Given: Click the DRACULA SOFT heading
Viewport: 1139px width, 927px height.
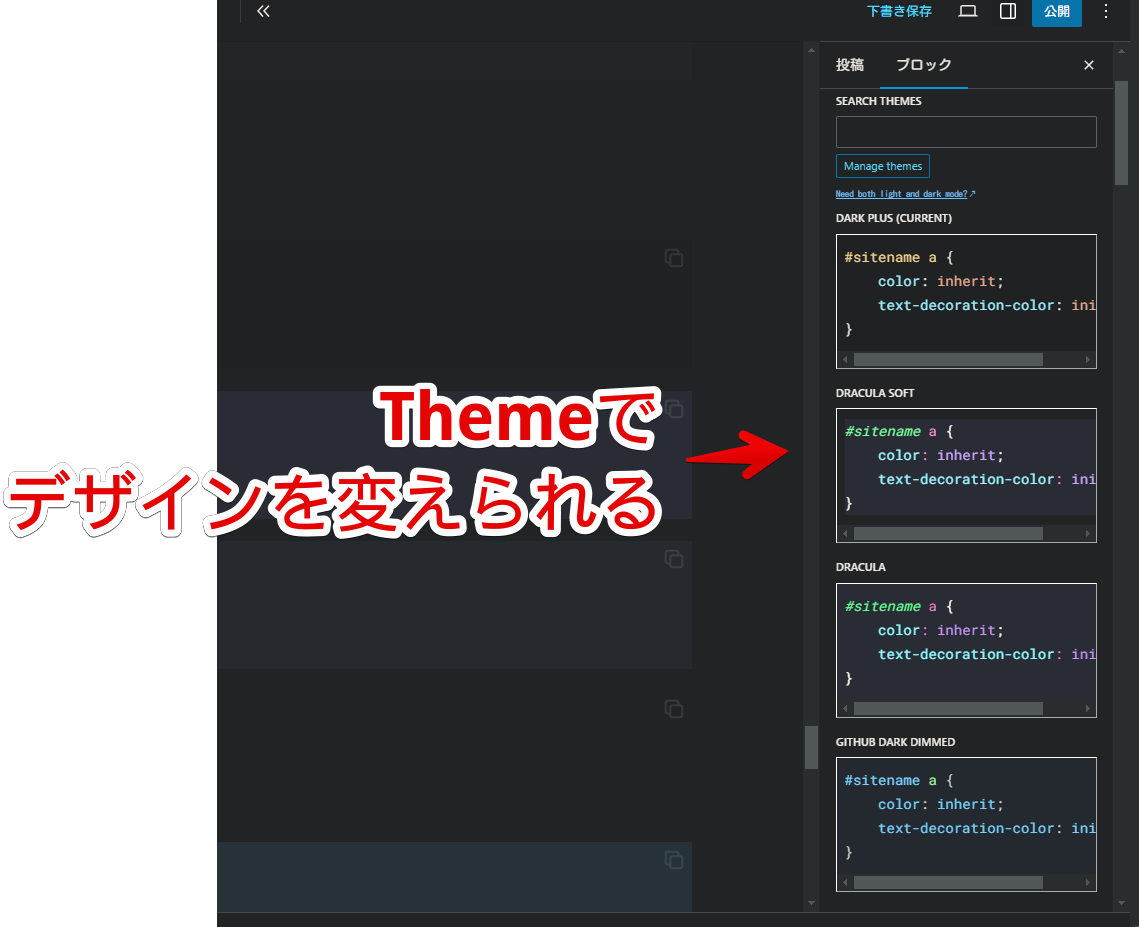Looking at the screenshot, I should tap(875, 393).
